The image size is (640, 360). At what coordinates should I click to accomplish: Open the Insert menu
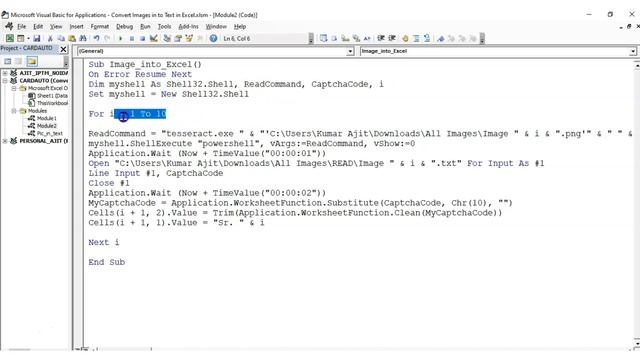[76, 27]
